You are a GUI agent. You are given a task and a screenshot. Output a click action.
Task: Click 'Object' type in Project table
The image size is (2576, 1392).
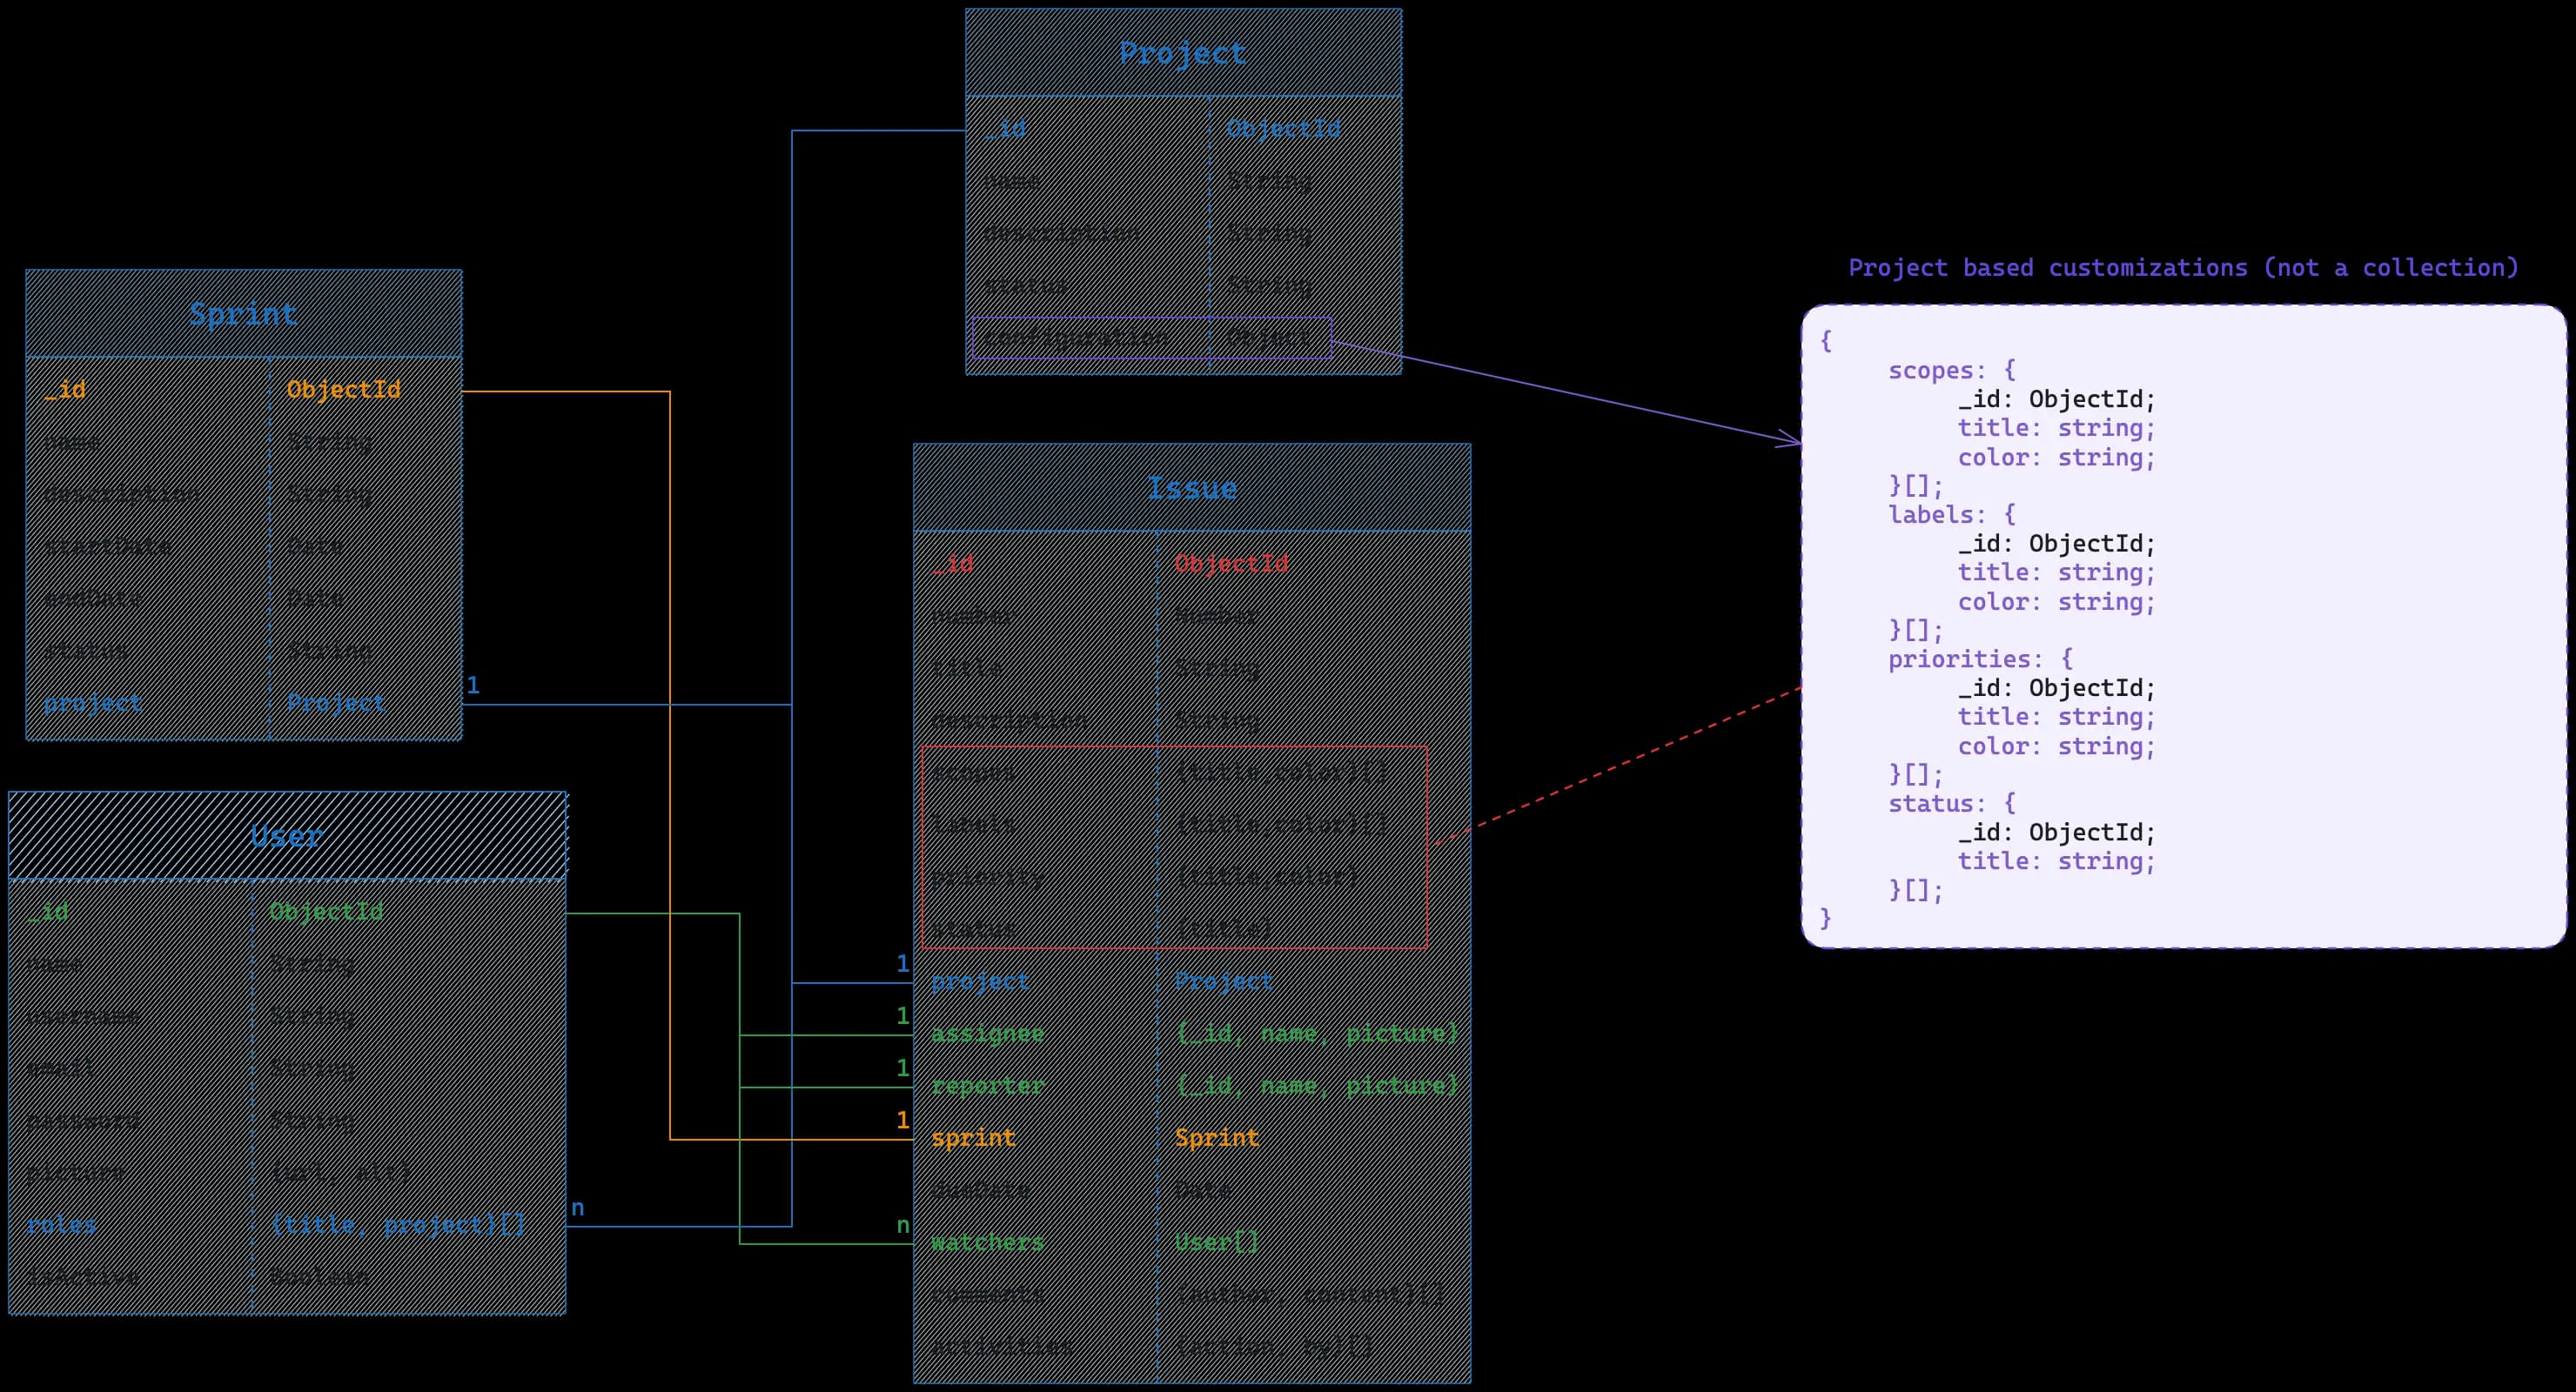[x=1269, y=339]
